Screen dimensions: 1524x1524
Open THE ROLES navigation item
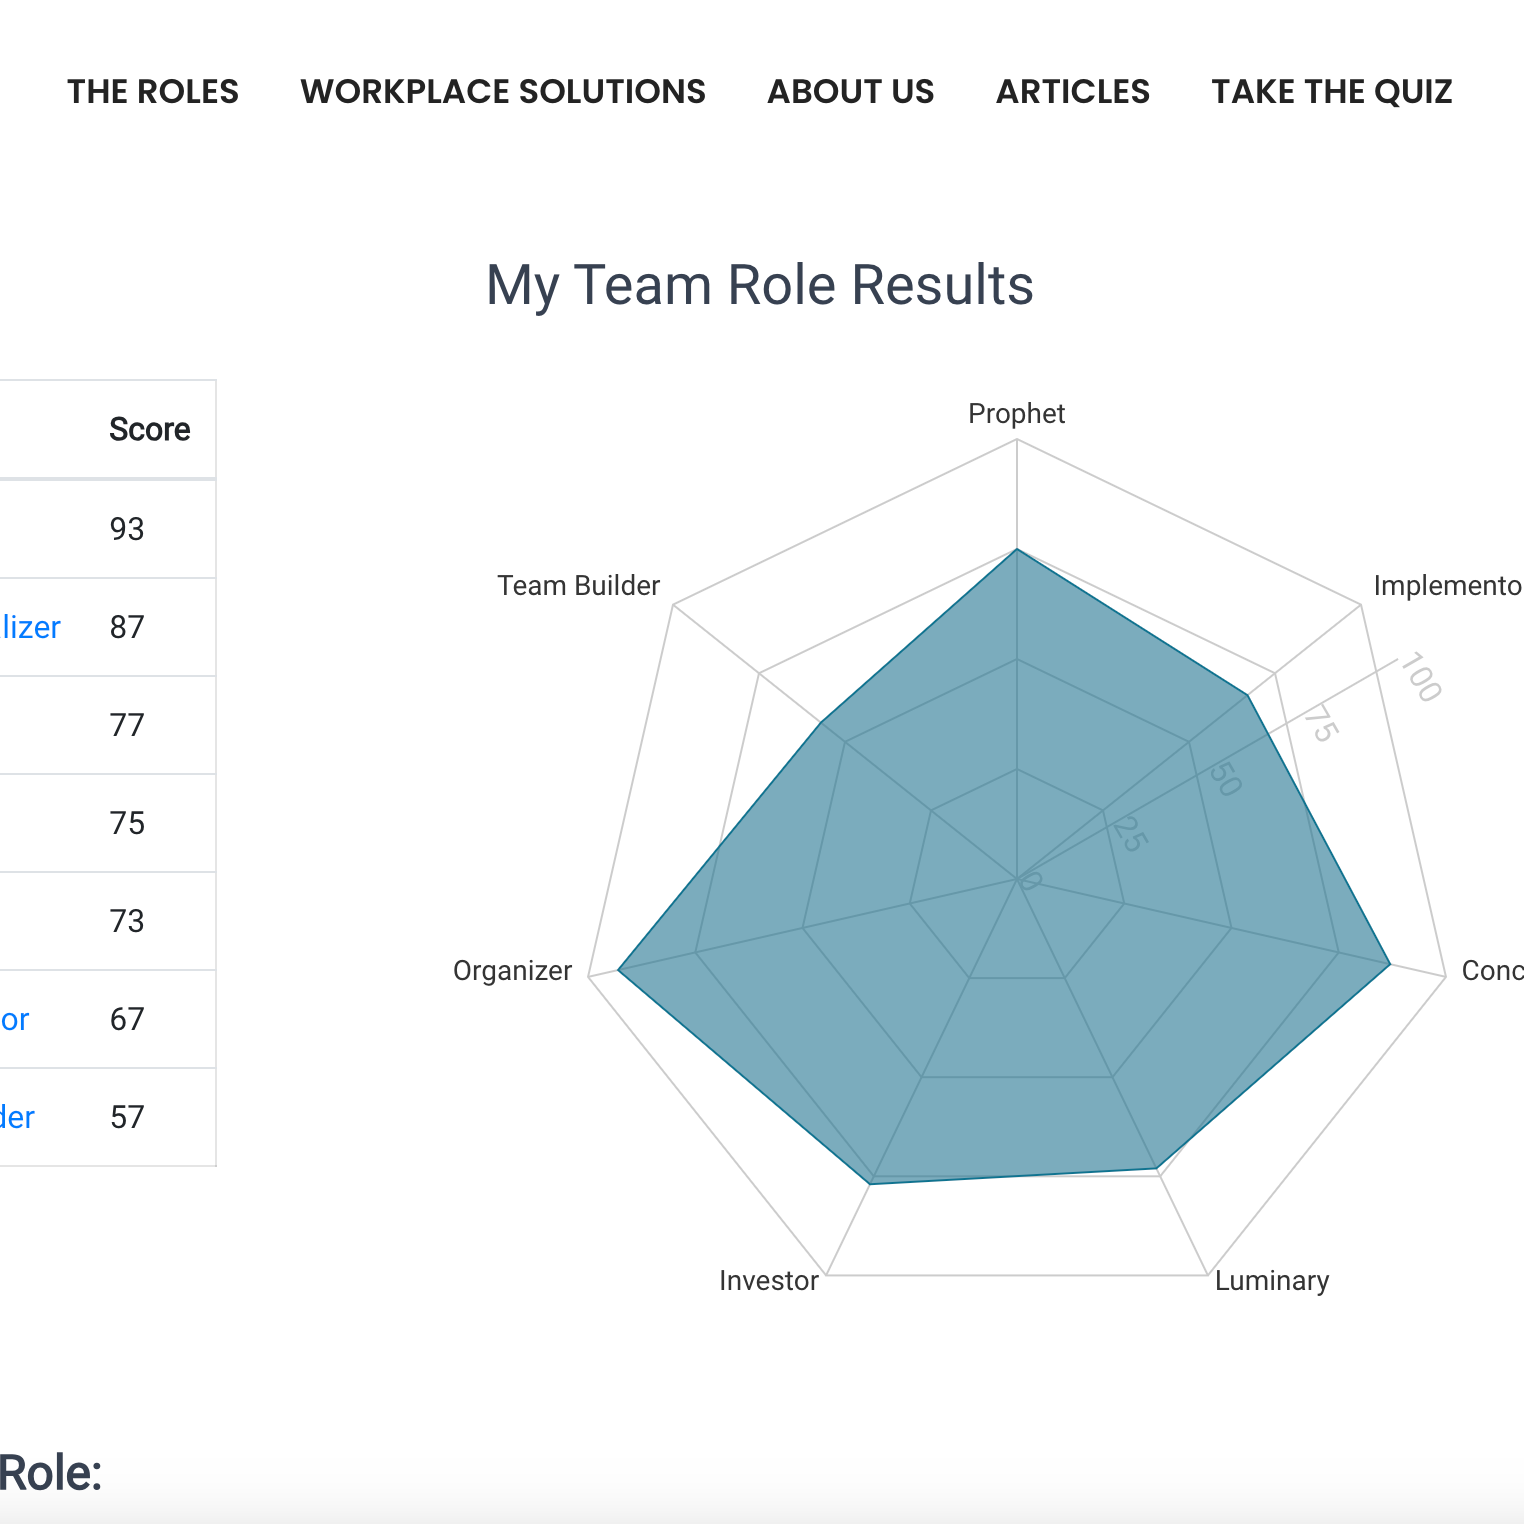coord(153,92)
